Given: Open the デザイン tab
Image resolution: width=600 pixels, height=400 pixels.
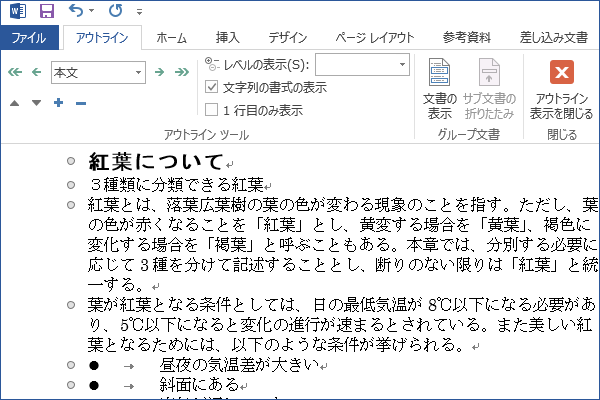Looking at the screenshot, I should [288, 38].
